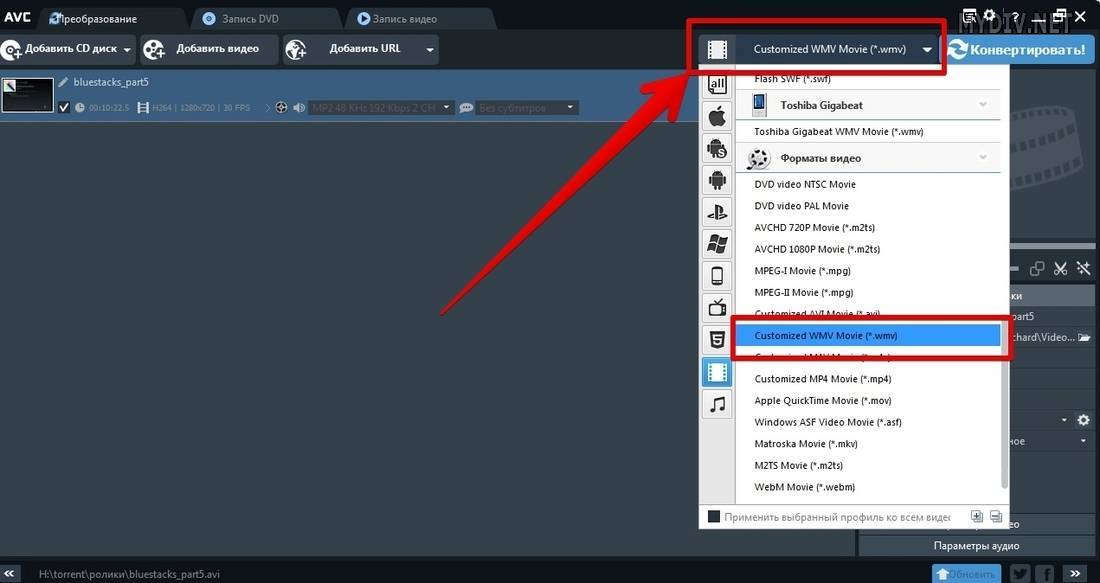Select Customized MP4 Movie (*.mp4) format
1100x583 pixels.
(822, 379)
